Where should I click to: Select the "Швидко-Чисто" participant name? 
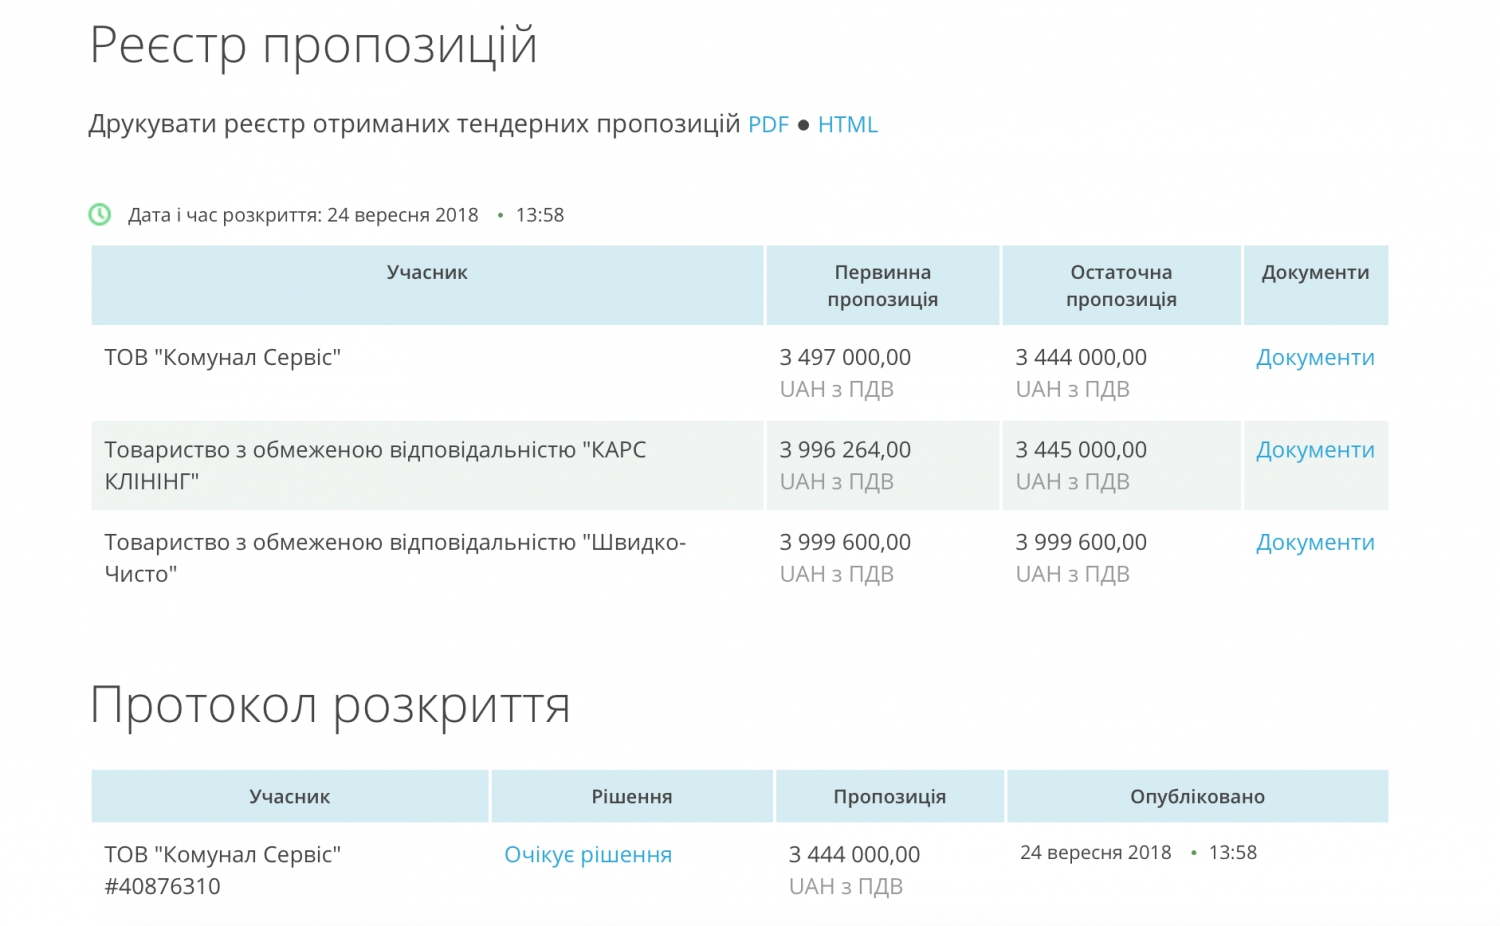tap(394, 557)
